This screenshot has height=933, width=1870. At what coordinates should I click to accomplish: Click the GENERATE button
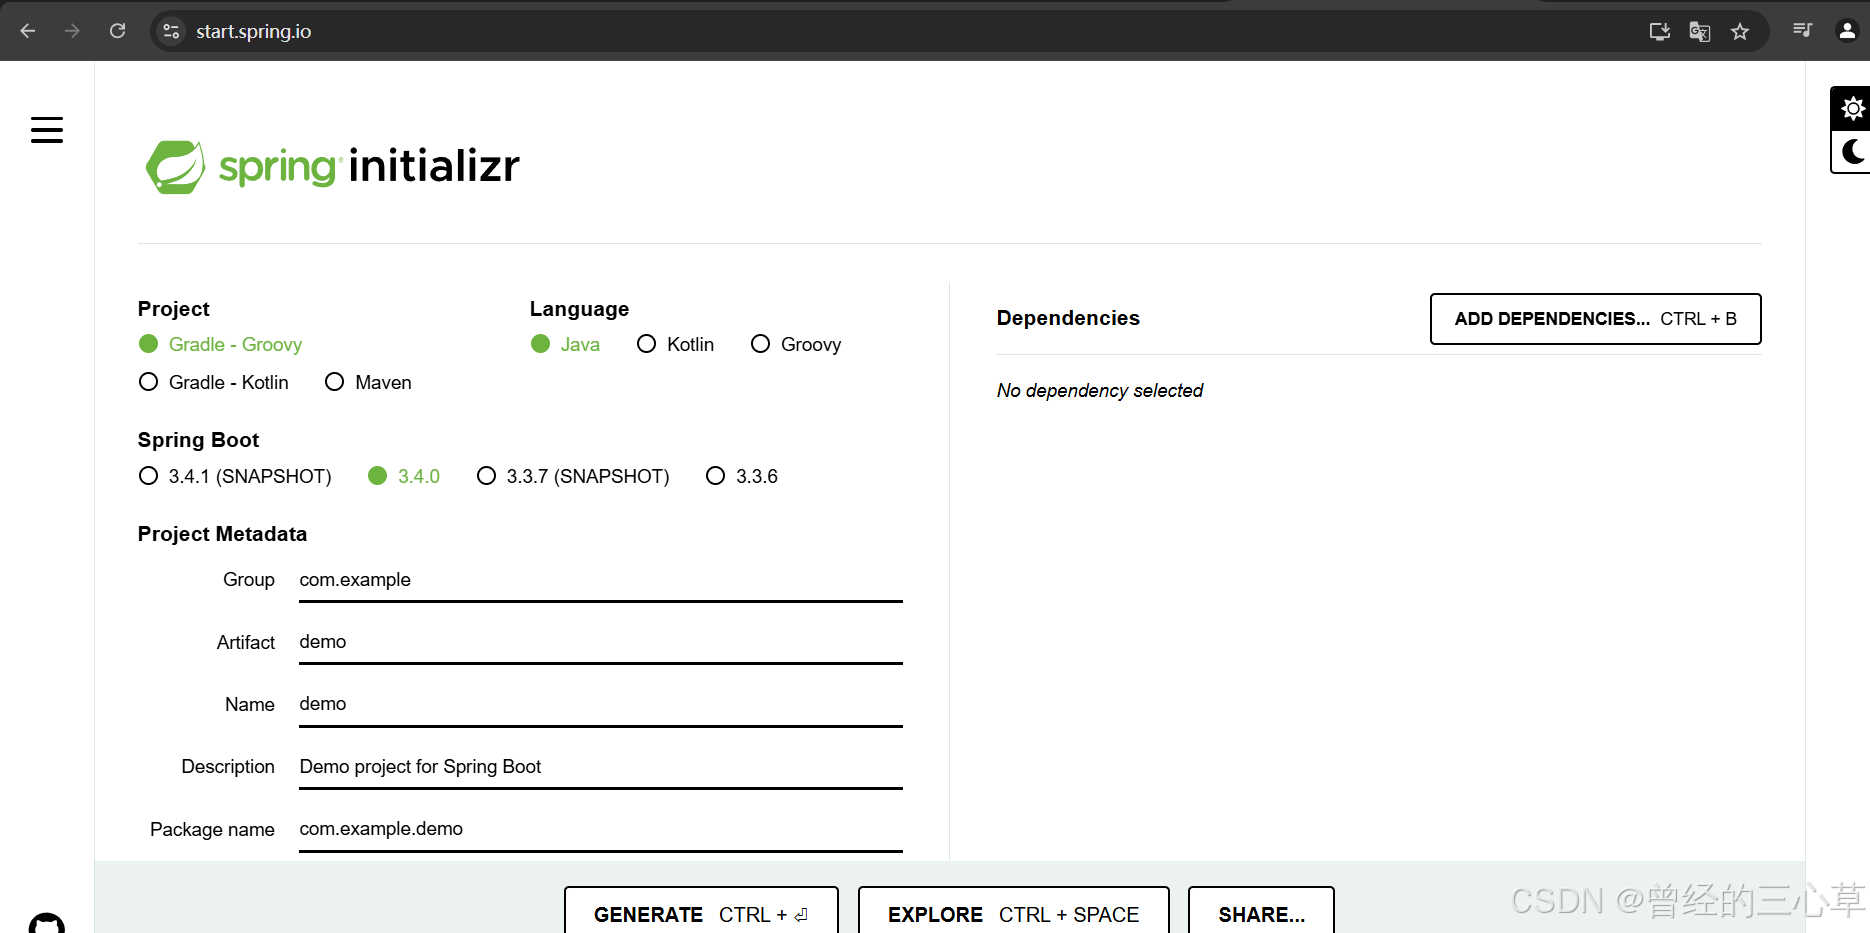pyautogui.click(x=701, y=910)
